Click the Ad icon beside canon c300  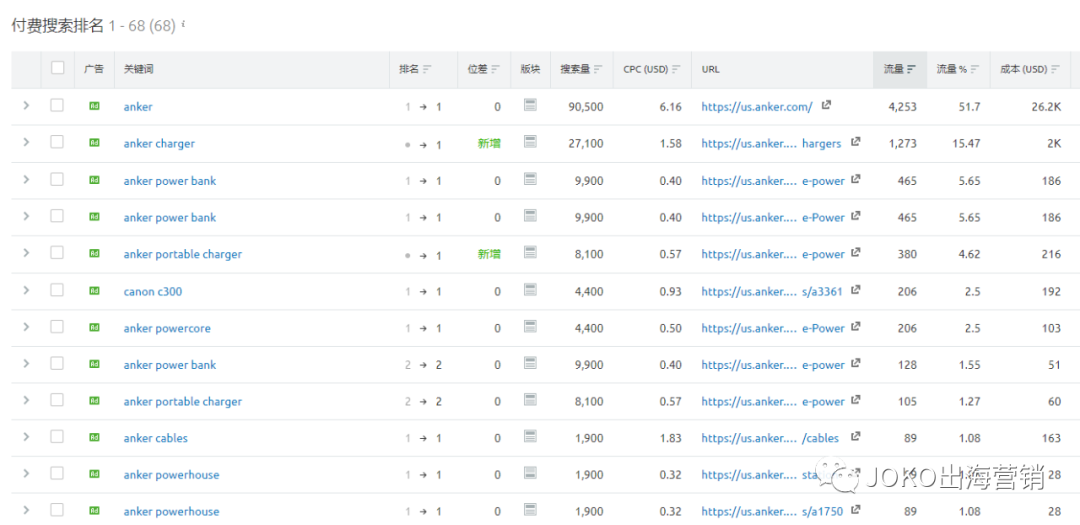click(94, 291)
